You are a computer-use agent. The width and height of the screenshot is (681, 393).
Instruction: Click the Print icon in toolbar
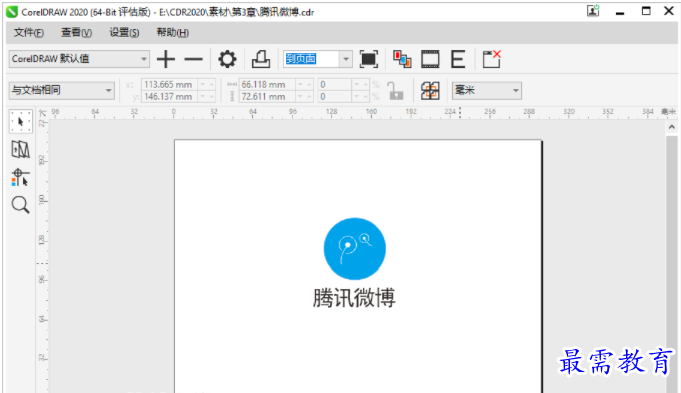tap(261, 59)
